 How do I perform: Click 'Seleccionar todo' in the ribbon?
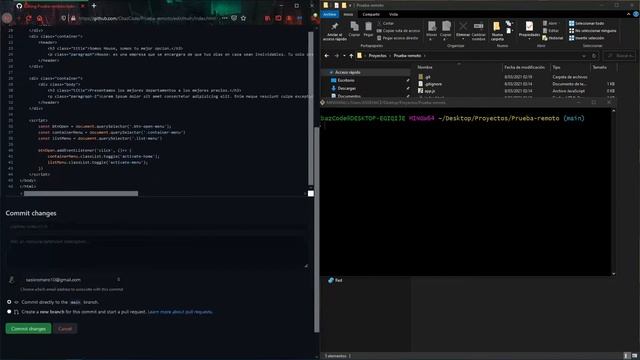tap(587, 23)
